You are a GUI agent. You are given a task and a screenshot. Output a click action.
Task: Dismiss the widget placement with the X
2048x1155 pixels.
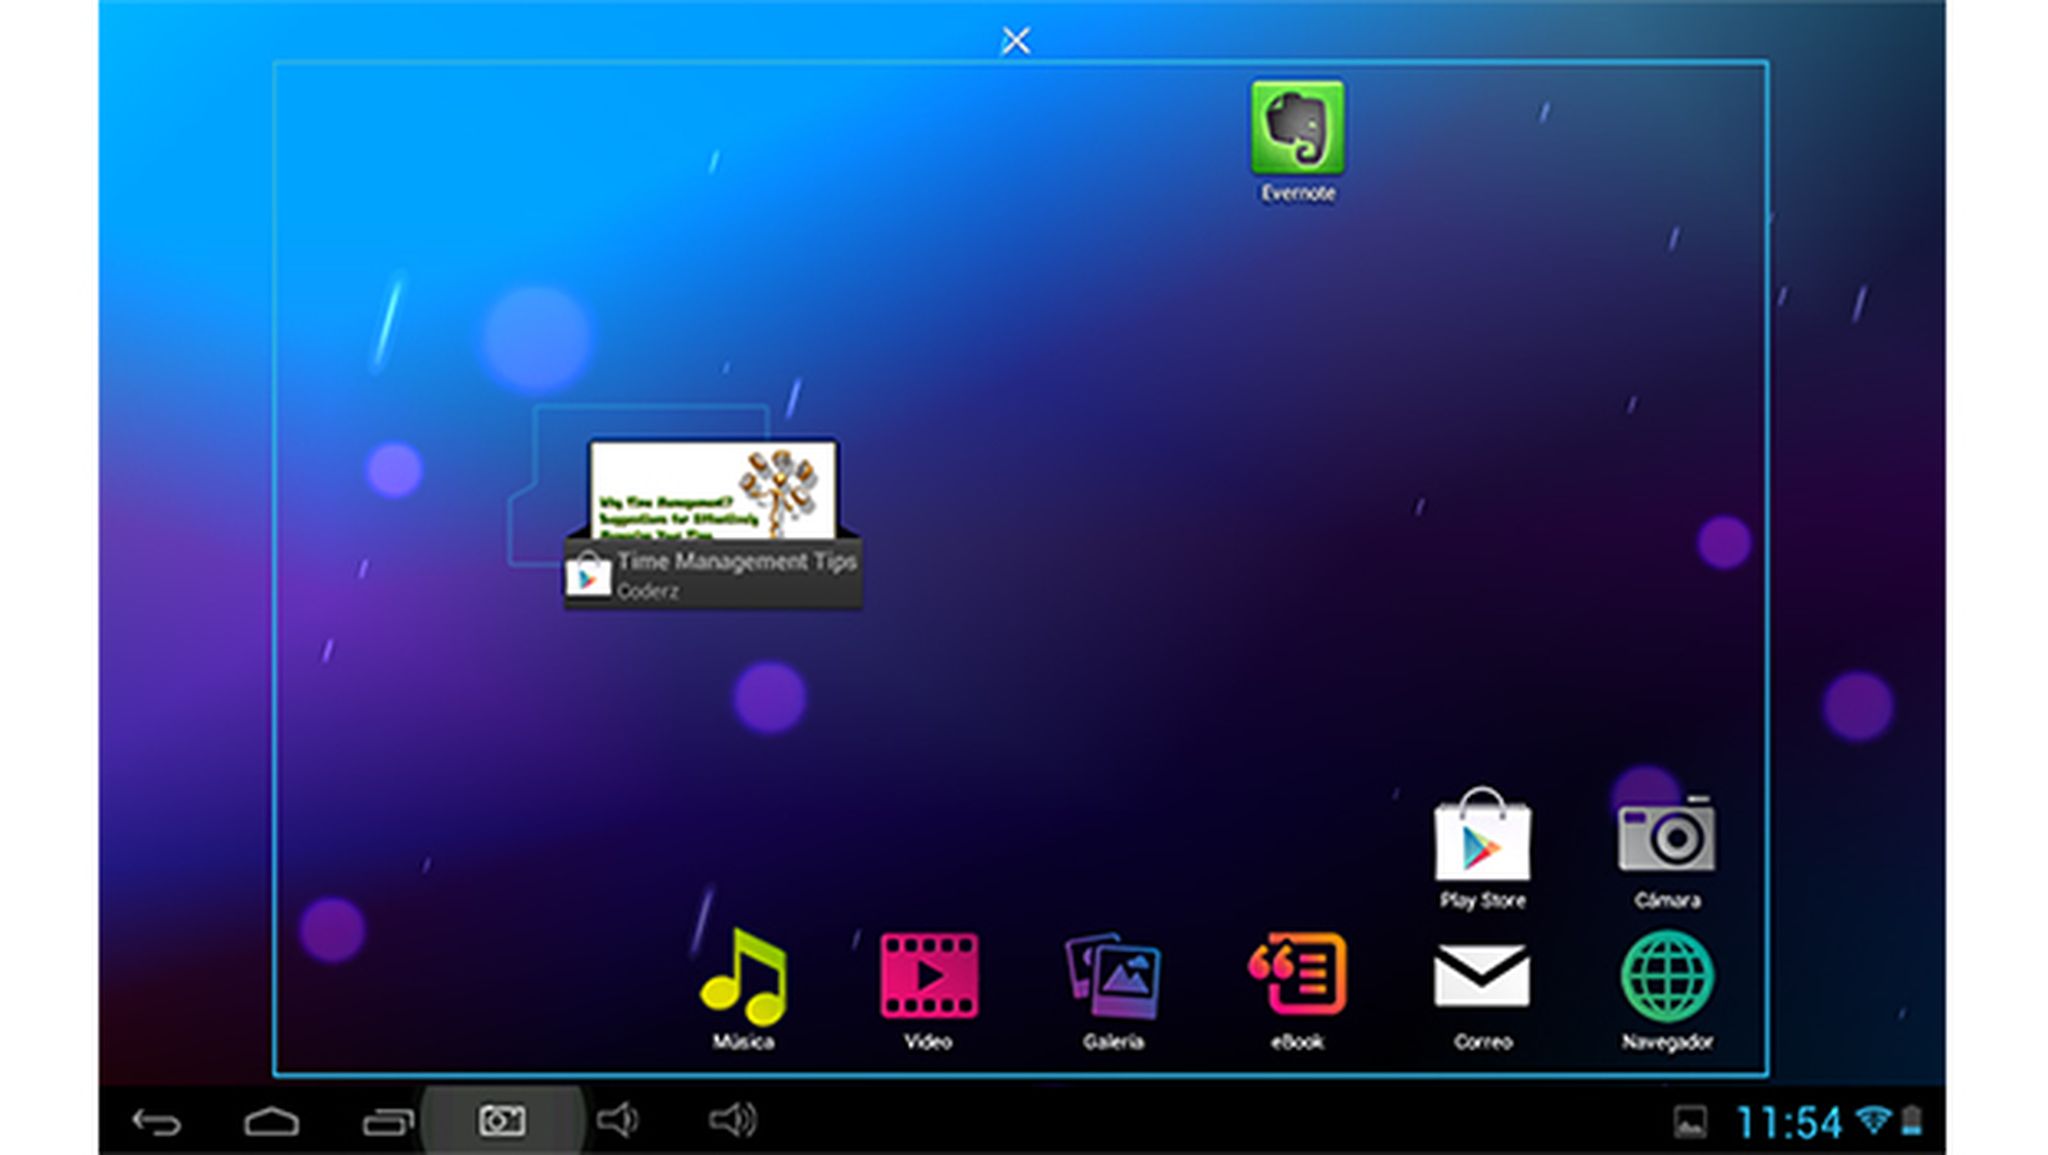click(1016, 41)
